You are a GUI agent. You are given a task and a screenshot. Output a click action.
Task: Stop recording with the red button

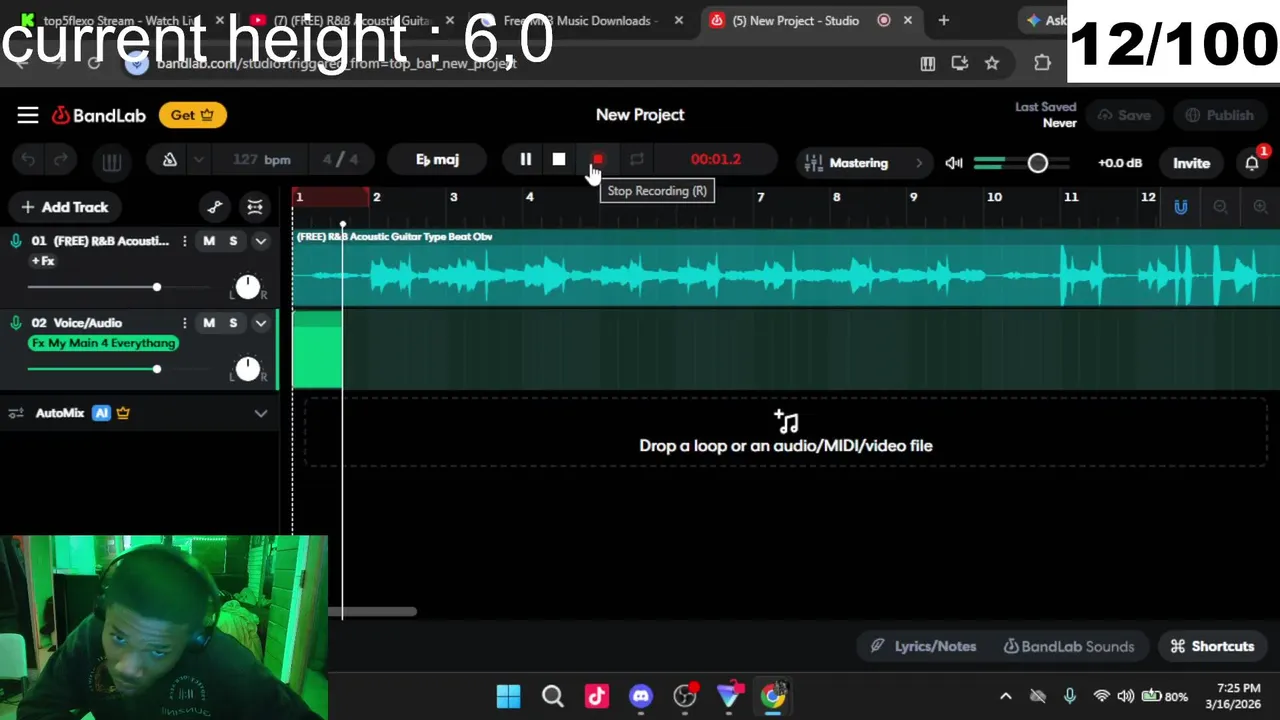coord(597,160)
